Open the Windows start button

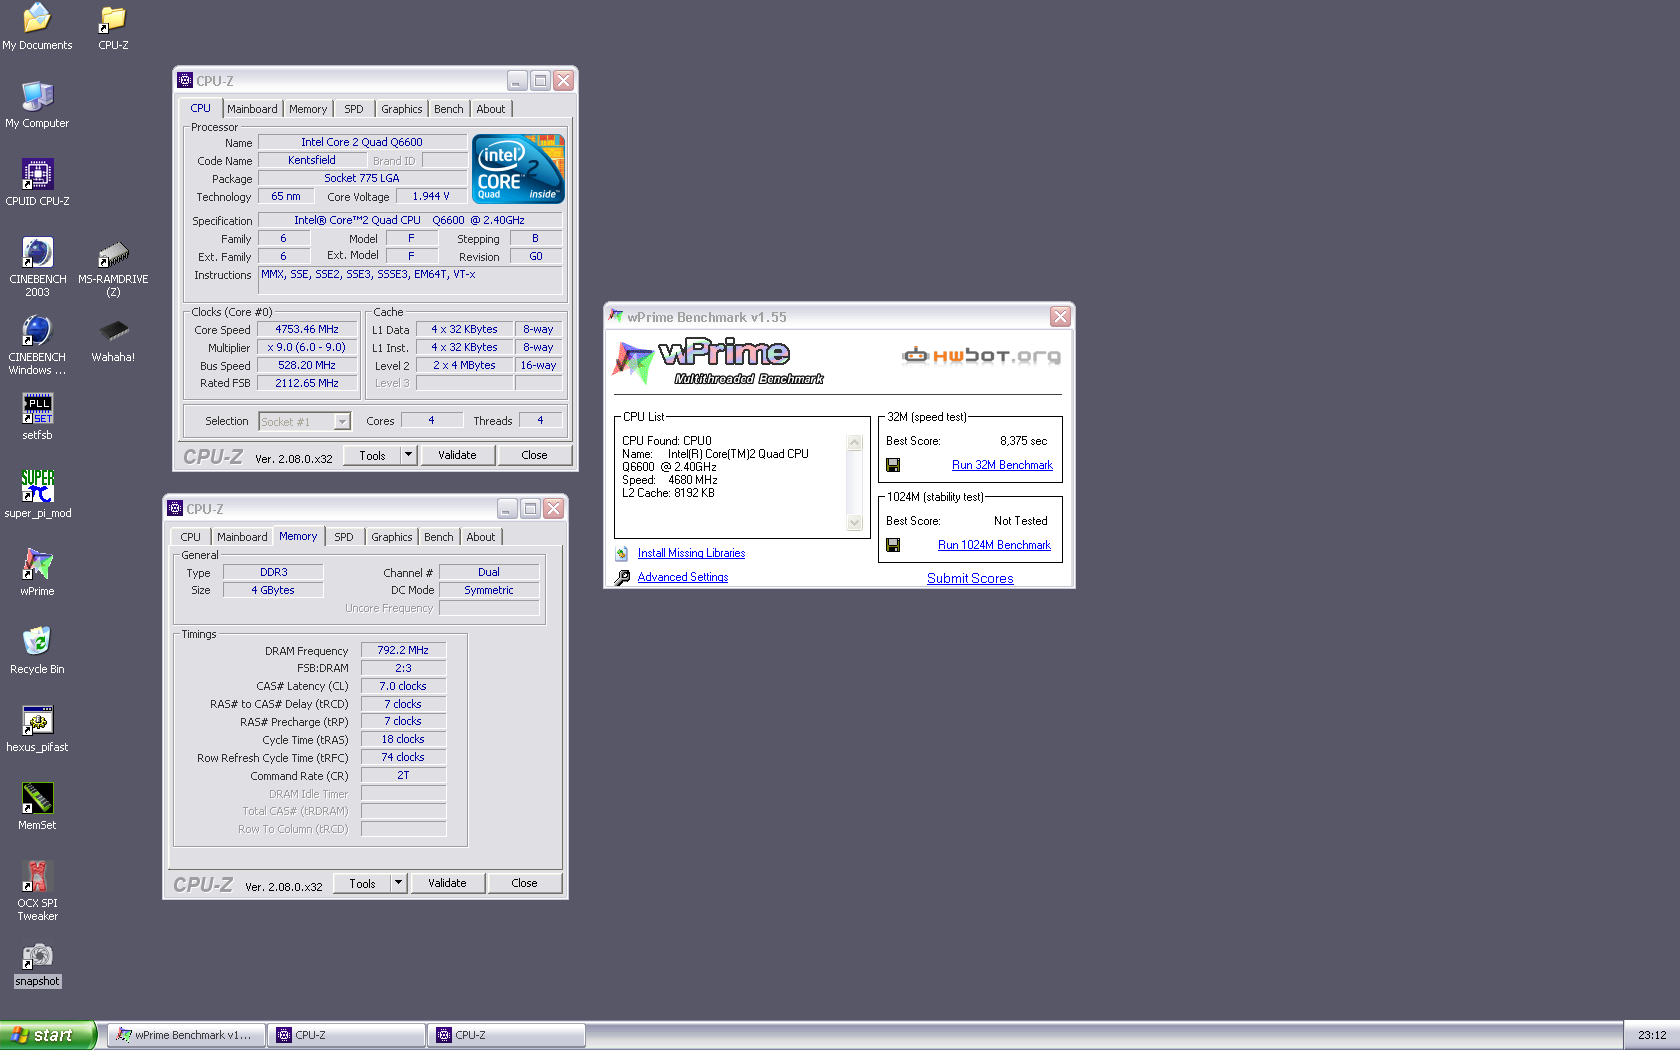pos(48,1035)
